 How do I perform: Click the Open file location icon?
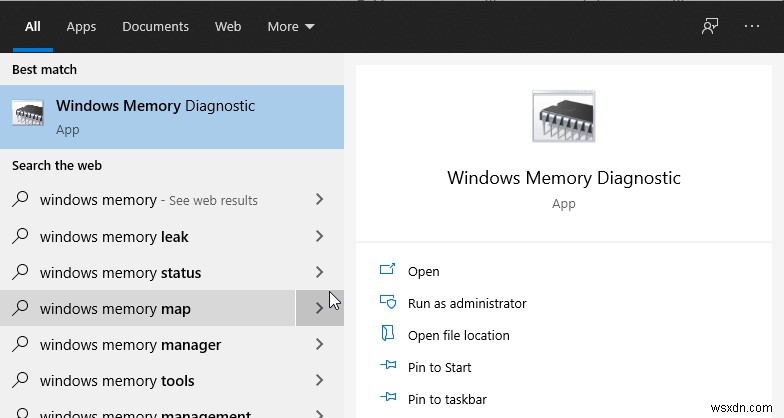(x=388, y=335)
